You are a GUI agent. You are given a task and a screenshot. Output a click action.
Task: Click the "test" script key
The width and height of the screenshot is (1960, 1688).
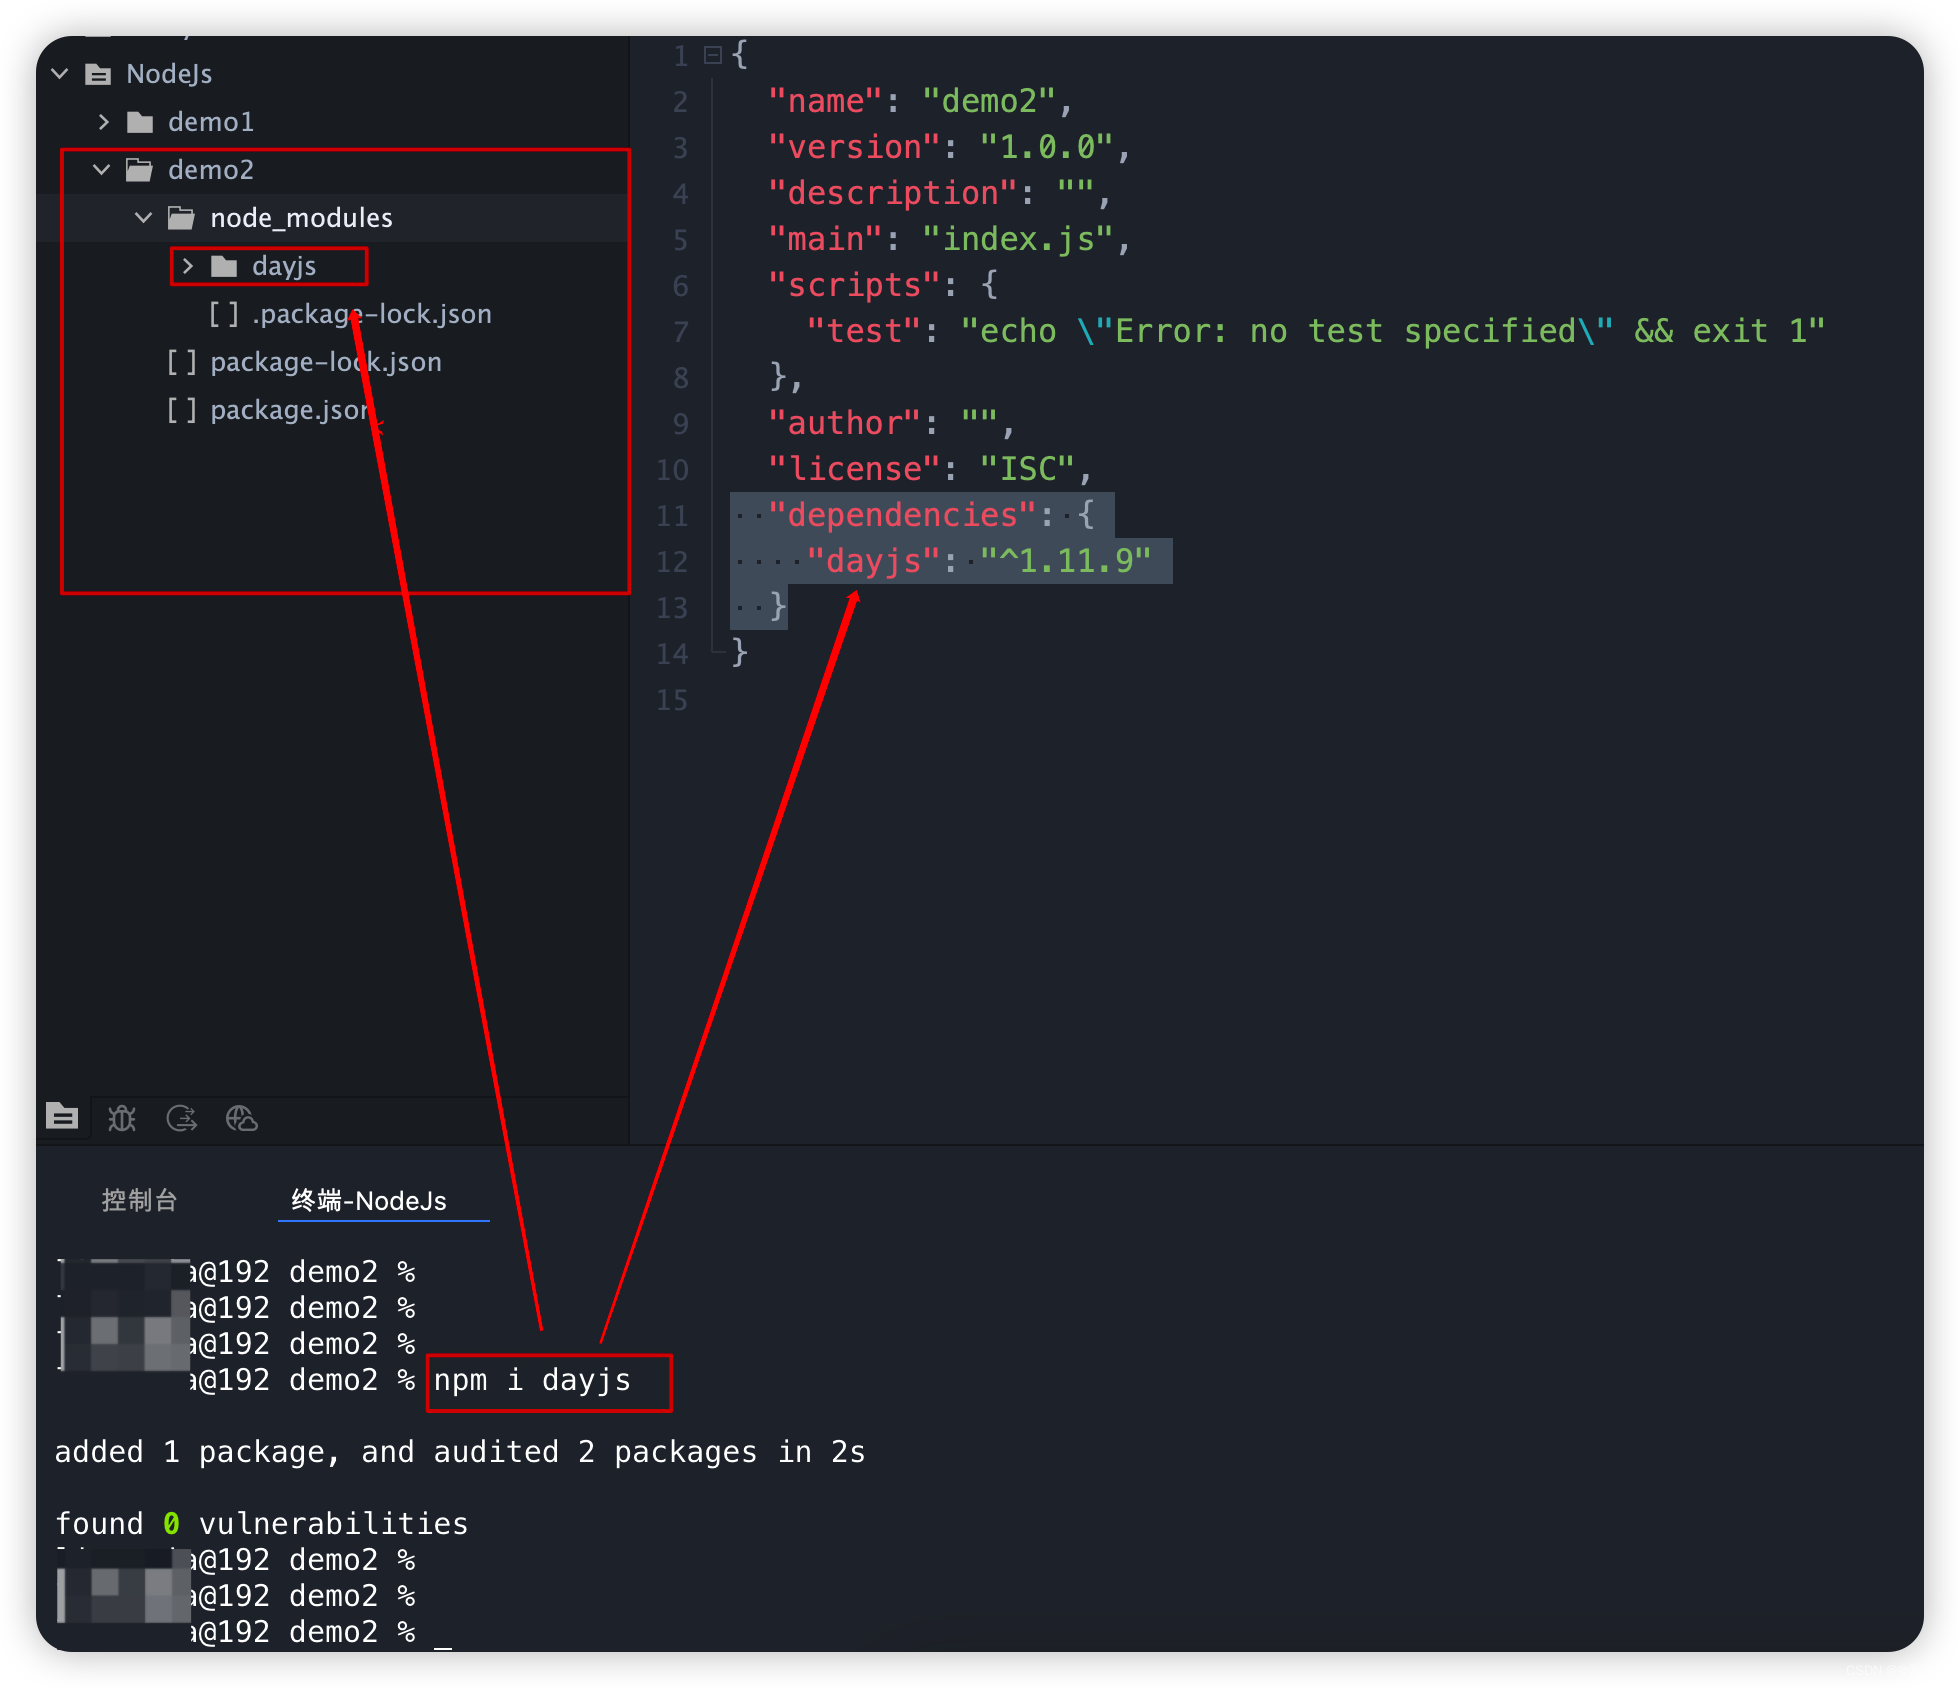864,331
